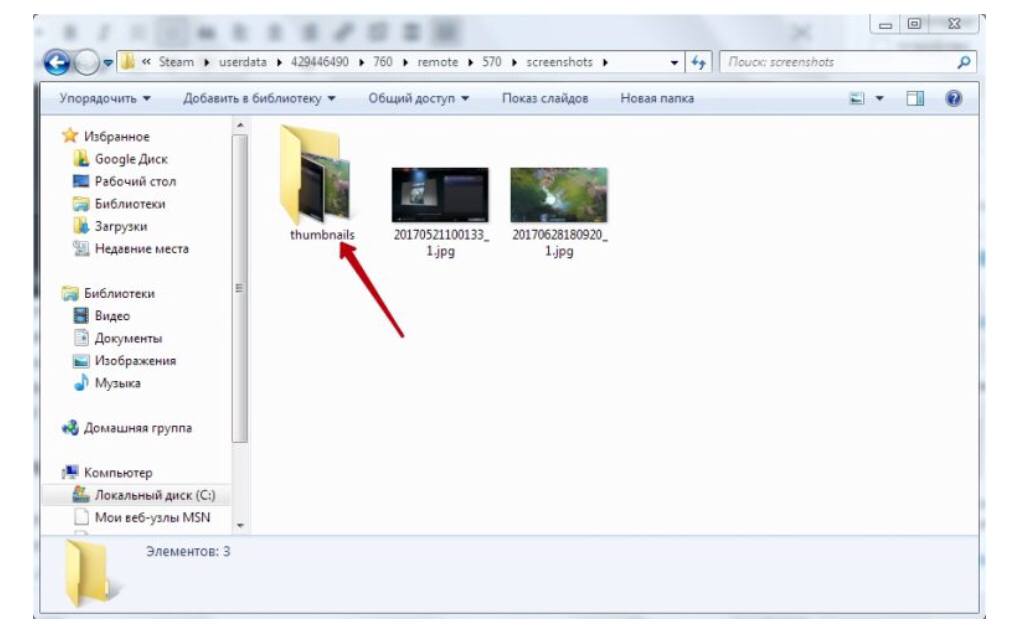Screen dimensions: 1014x640
Task: Open the Общий доступ menu
Action: click(418, 98)
